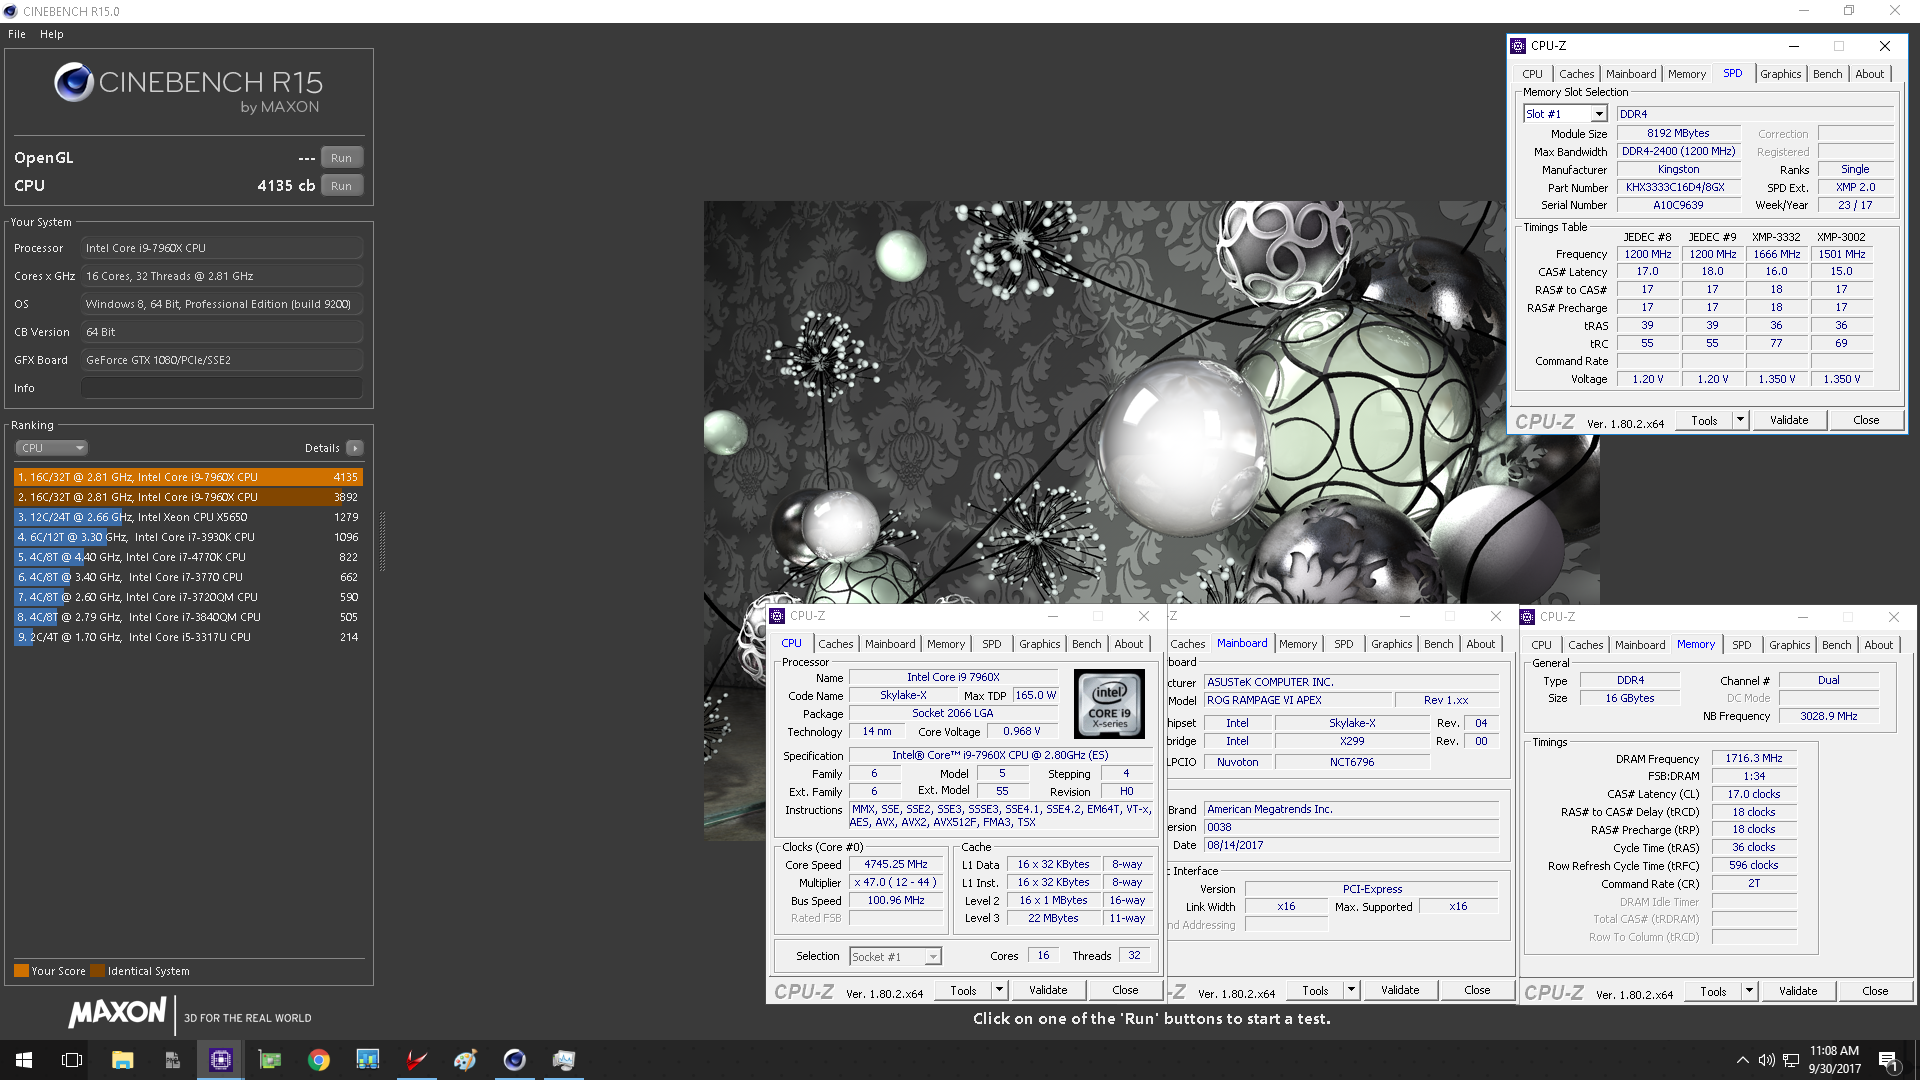The image size is (1920, 1080).
Task: Run the CPU benchmark
Action: pos(342,186)
